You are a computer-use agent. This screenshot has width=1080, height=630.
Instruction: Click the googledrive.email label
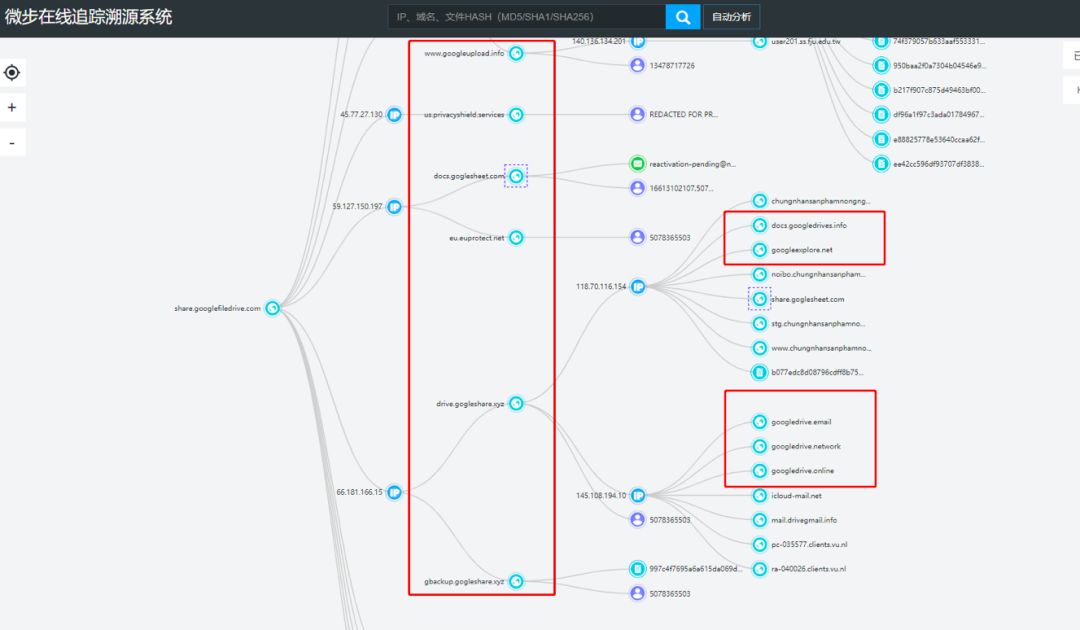pyautogui.click(x=801, y=421)
